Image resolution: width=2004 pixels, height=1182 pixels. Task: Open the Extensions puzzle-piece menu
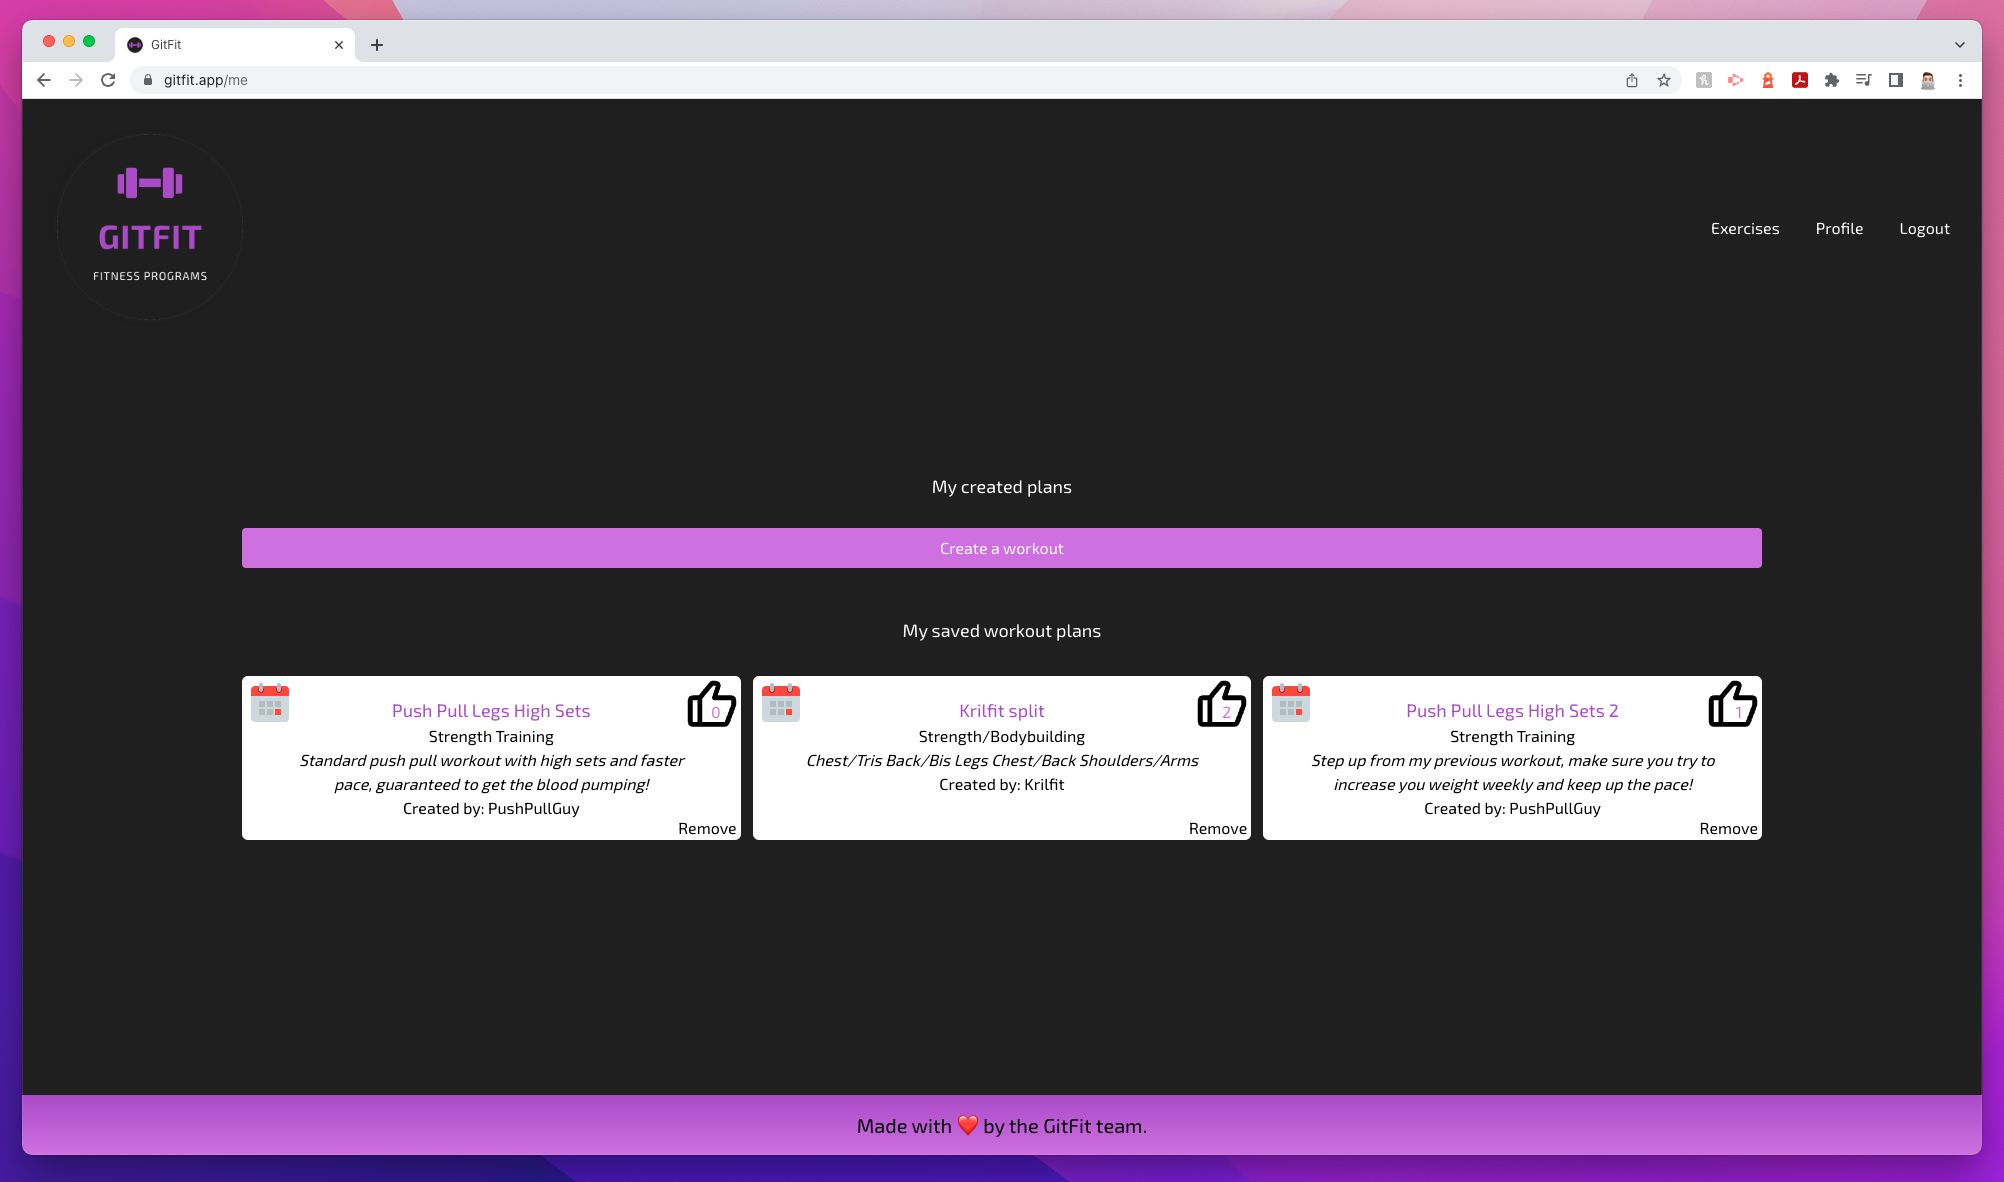[x=1832, y=80]
